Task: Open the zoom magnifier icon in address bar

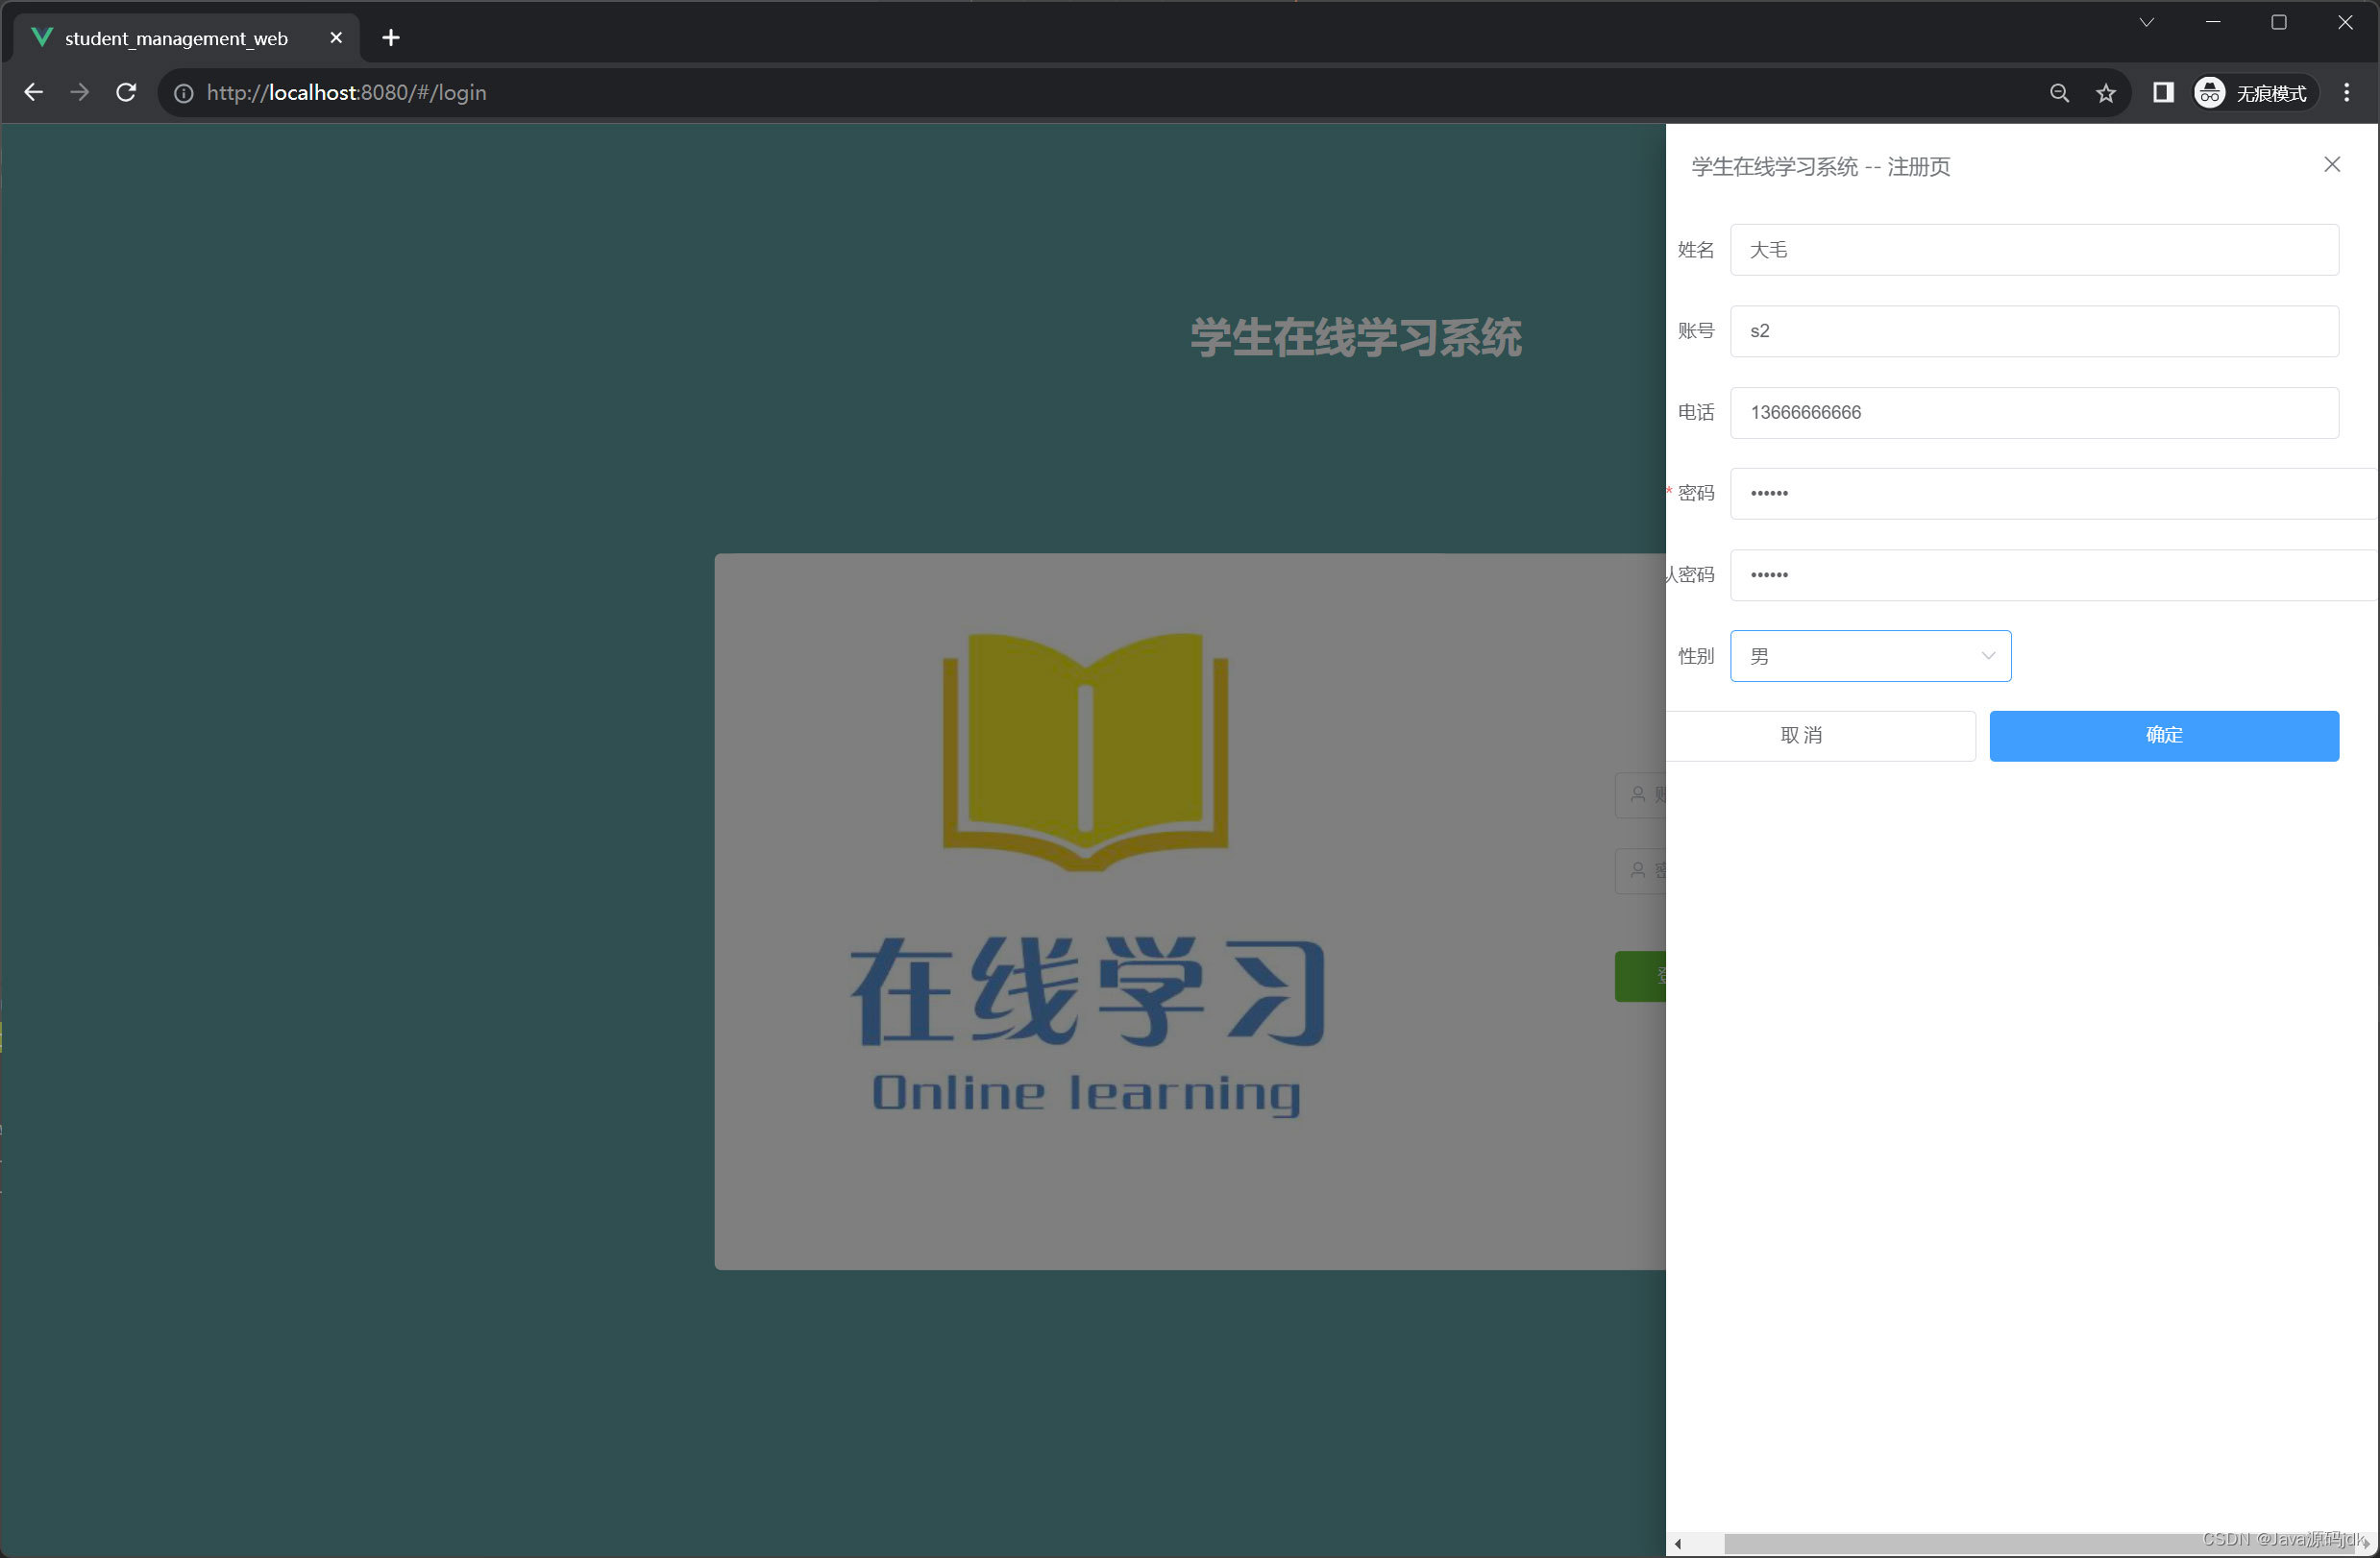Action: (2059, 93)
